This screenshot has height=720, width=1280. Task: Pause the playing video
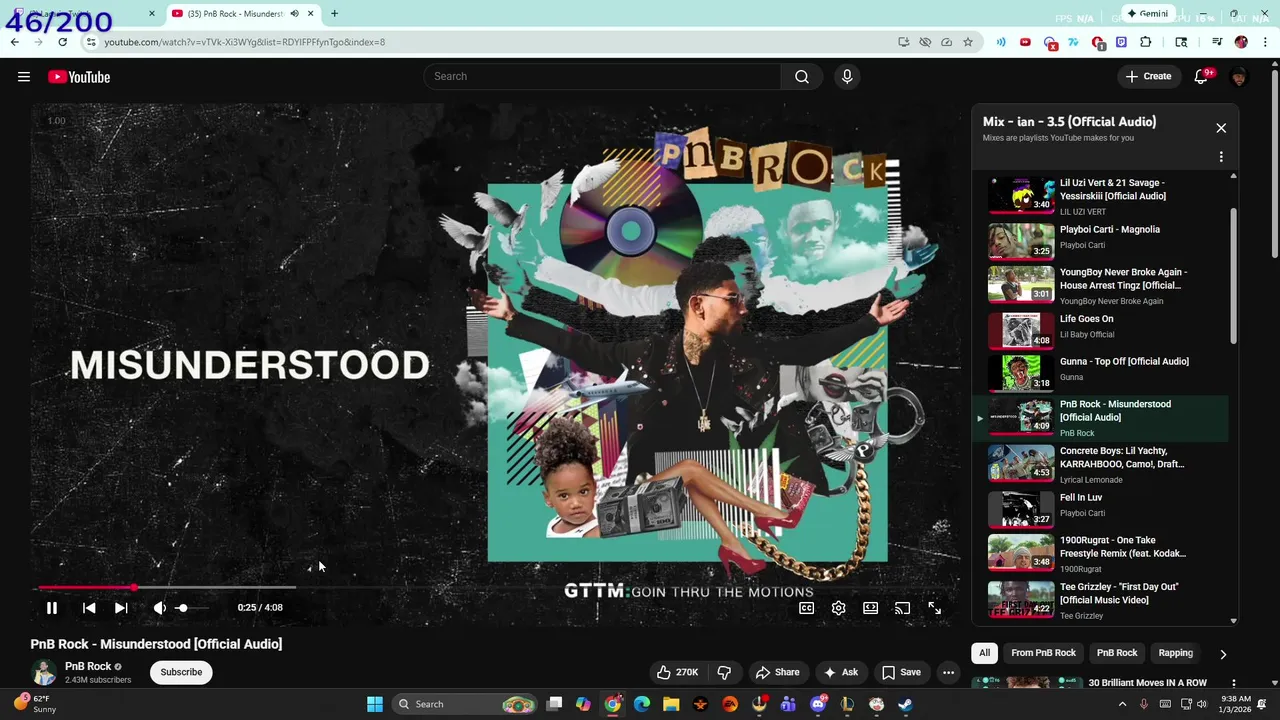point(52,608)
